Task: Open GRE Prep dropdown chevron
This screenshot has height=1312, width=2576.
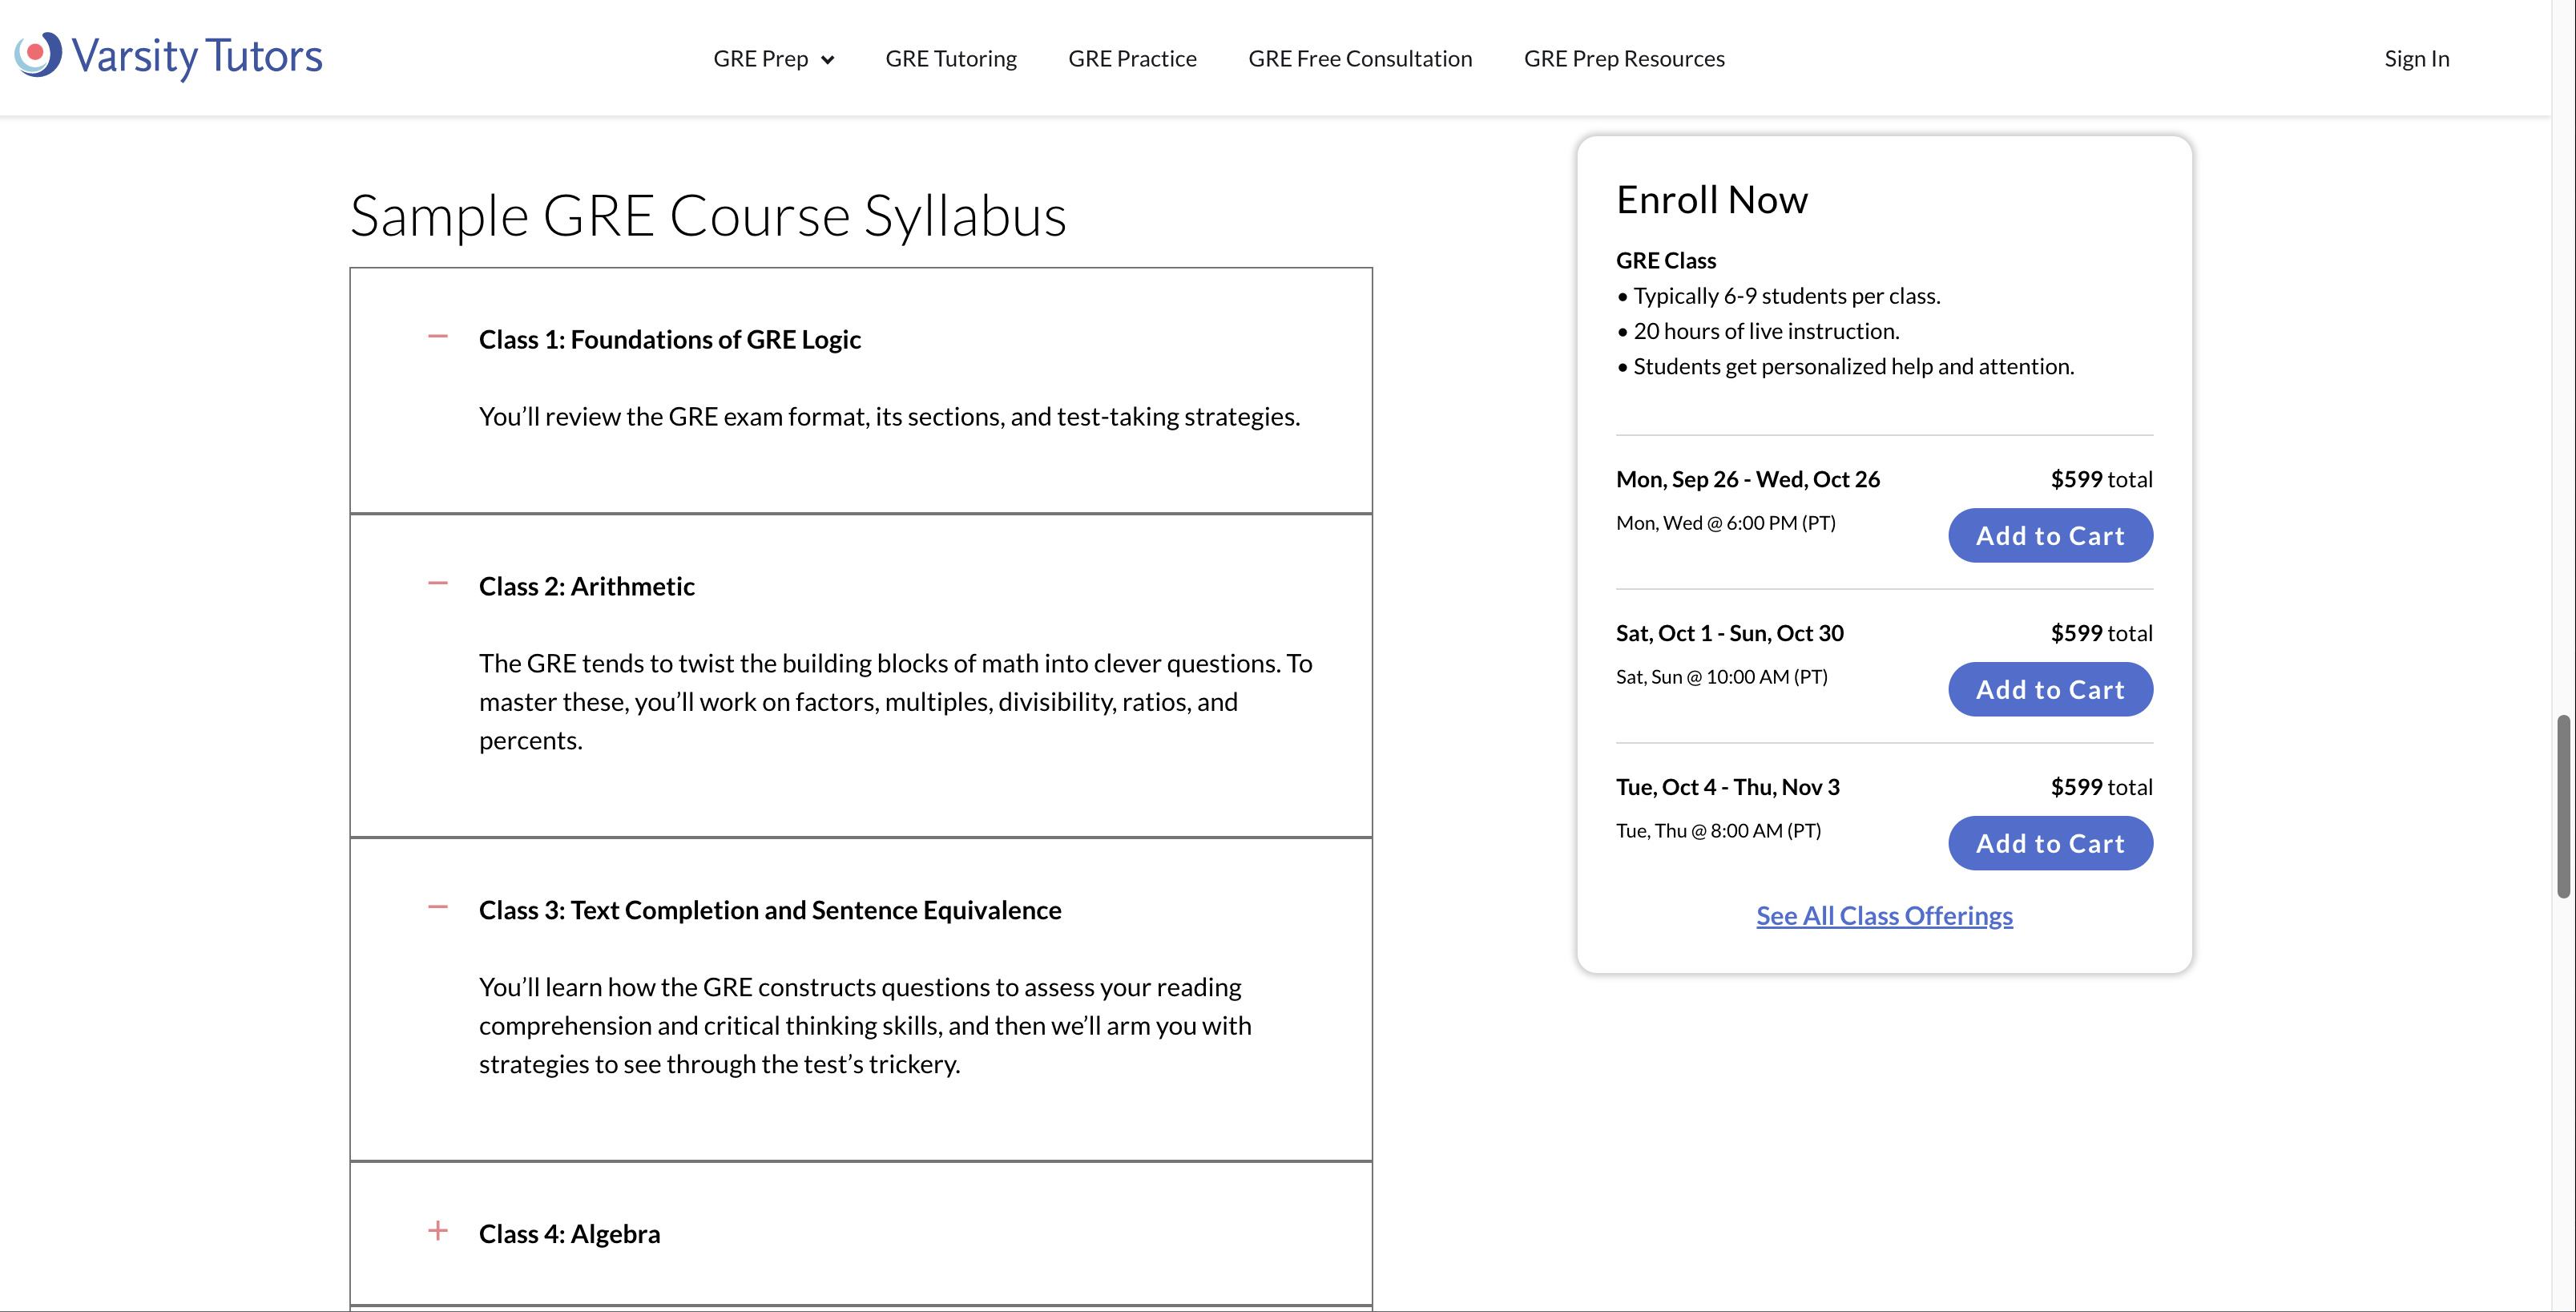Action: pyautogui.click(x=828, y=60)
